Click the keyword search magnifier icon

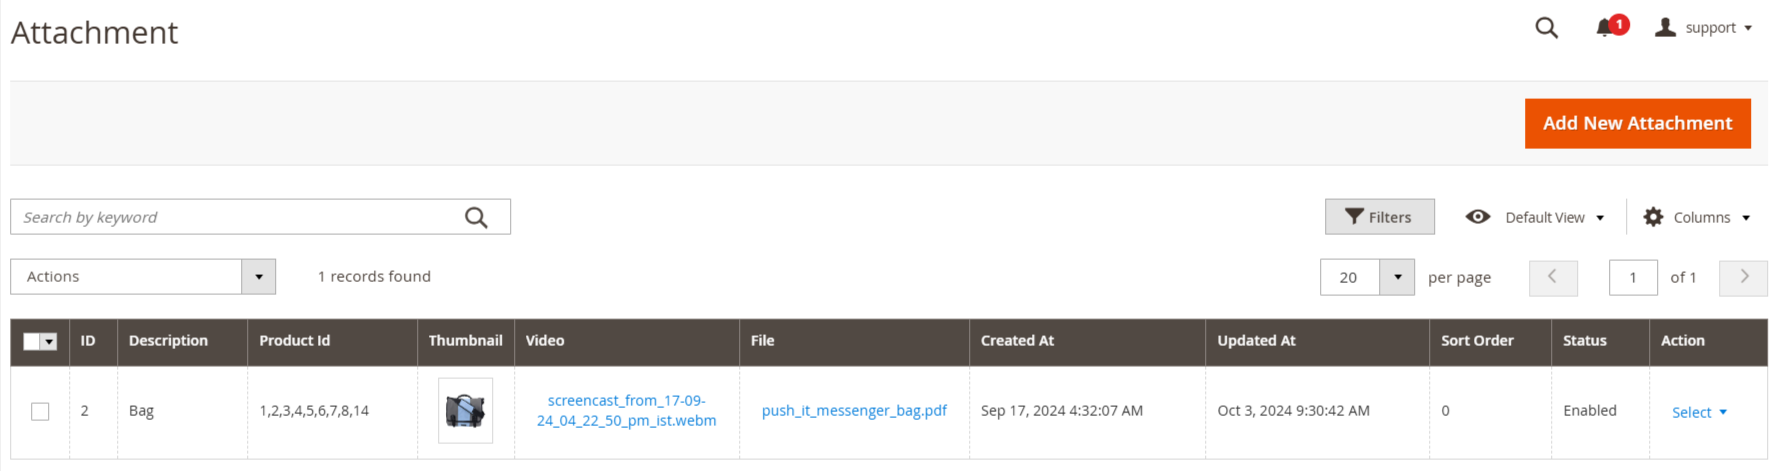click(x=476, y=217)
